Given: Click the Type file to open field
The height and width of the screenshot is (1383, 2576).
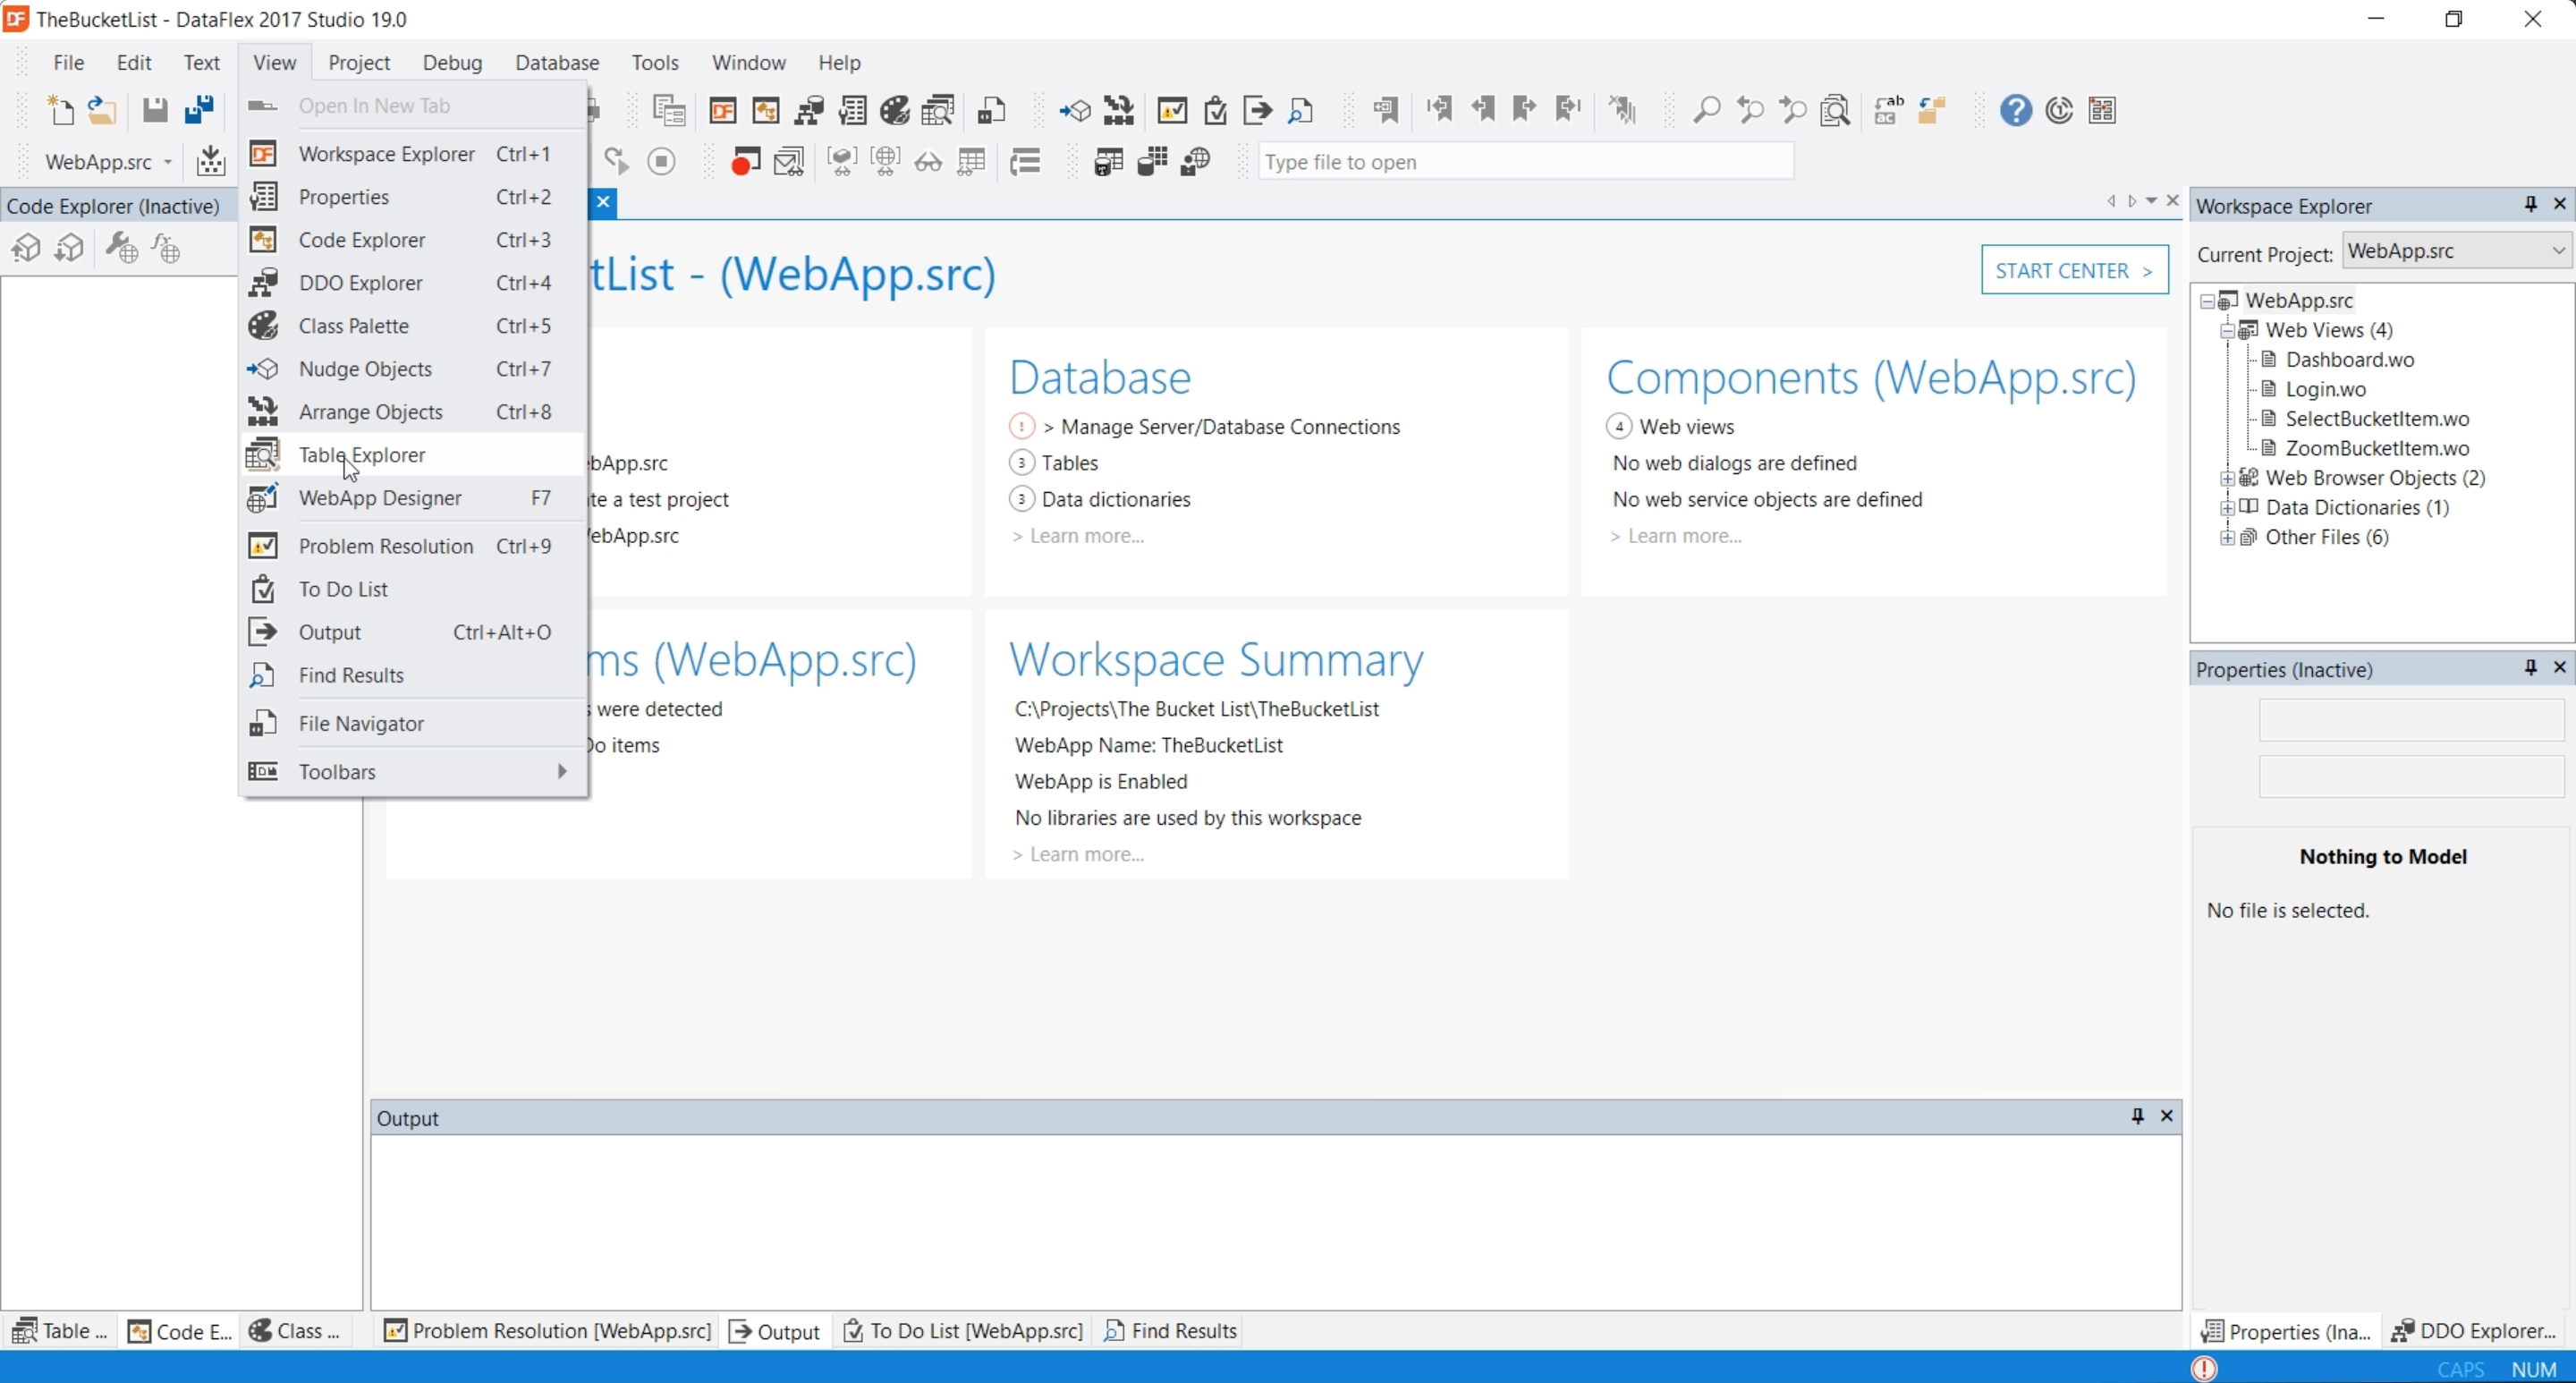Looking at the screenshot, I should pos(1524,162).
